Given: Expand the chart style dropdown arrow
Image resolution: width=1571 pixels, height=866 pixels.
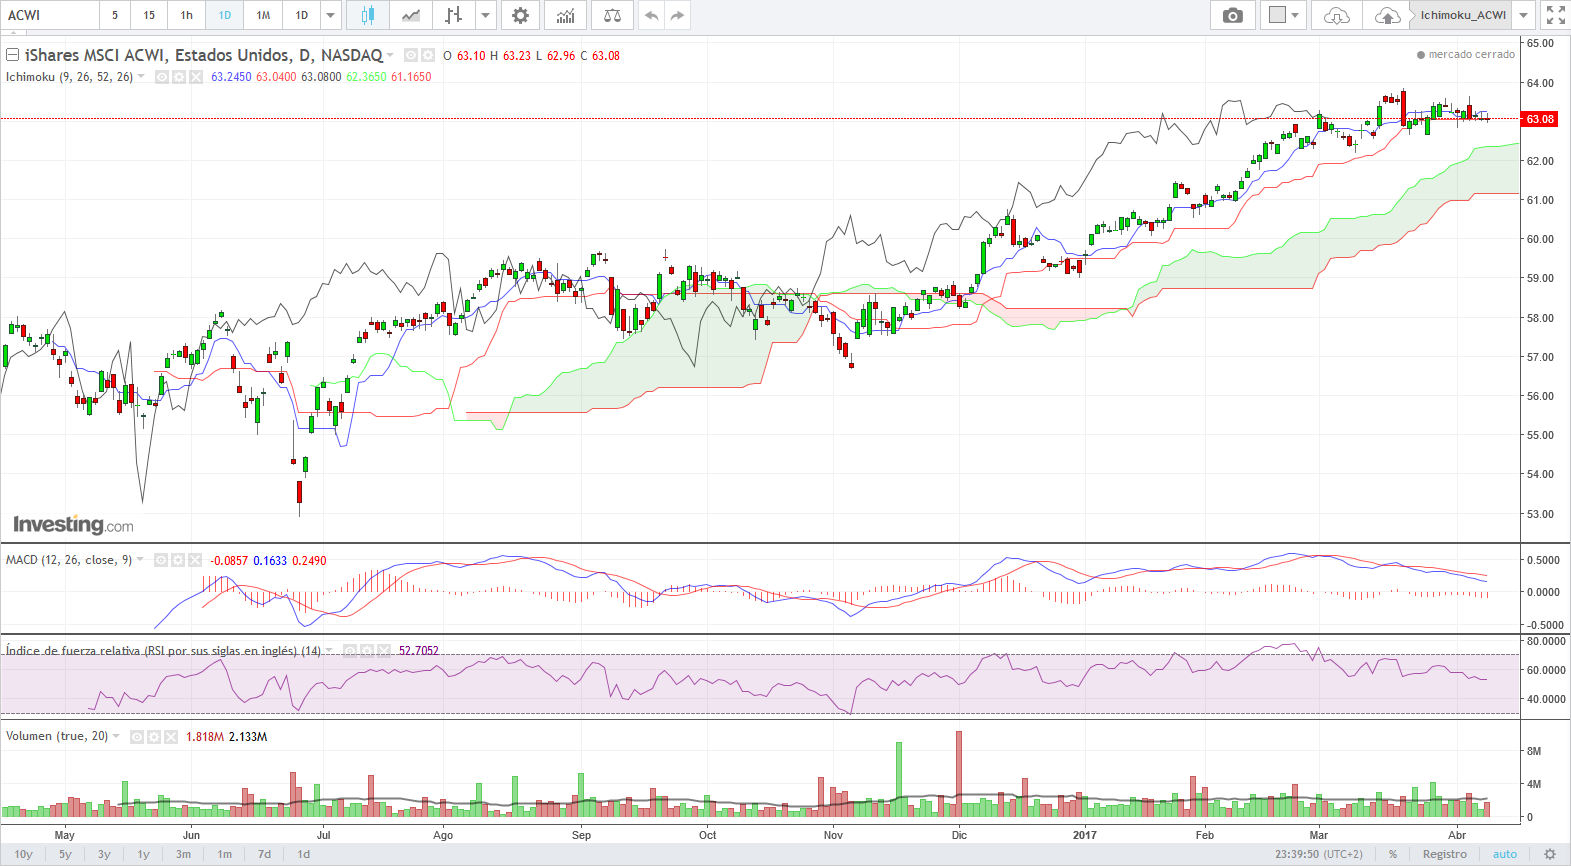Looking at the screenshot, I should pos(485,15).
